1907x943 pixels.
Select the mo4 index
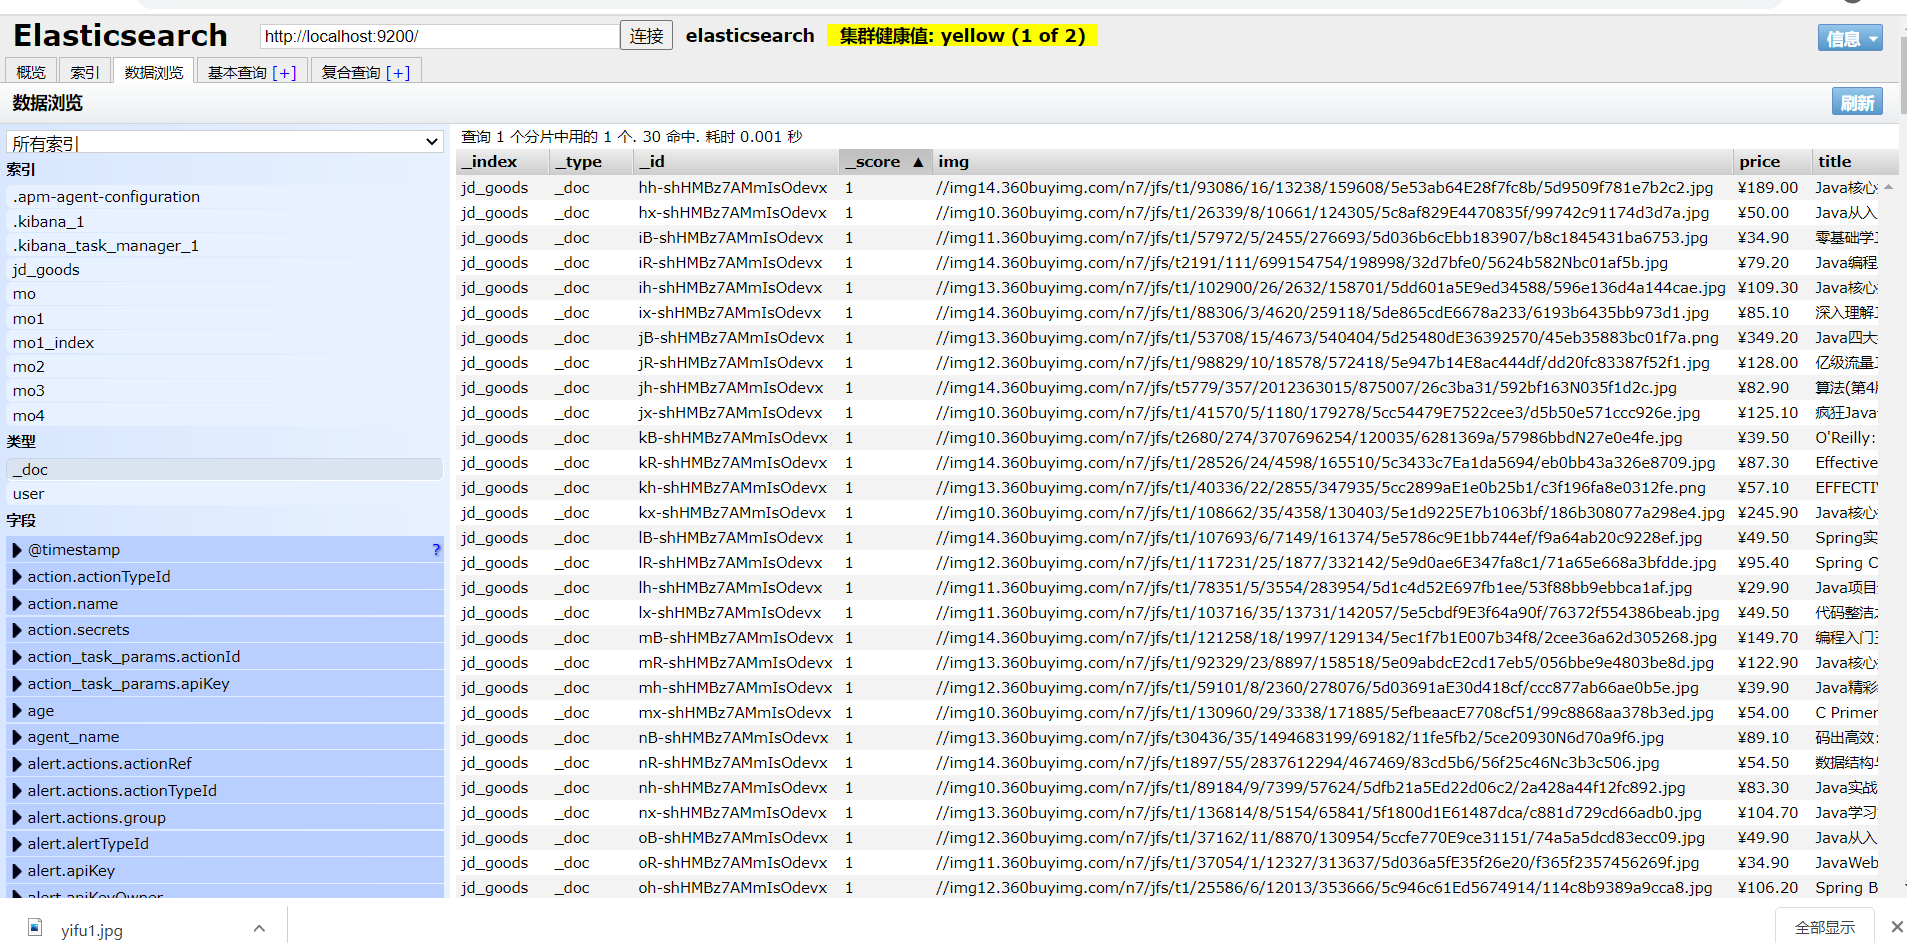coord(225,416)
